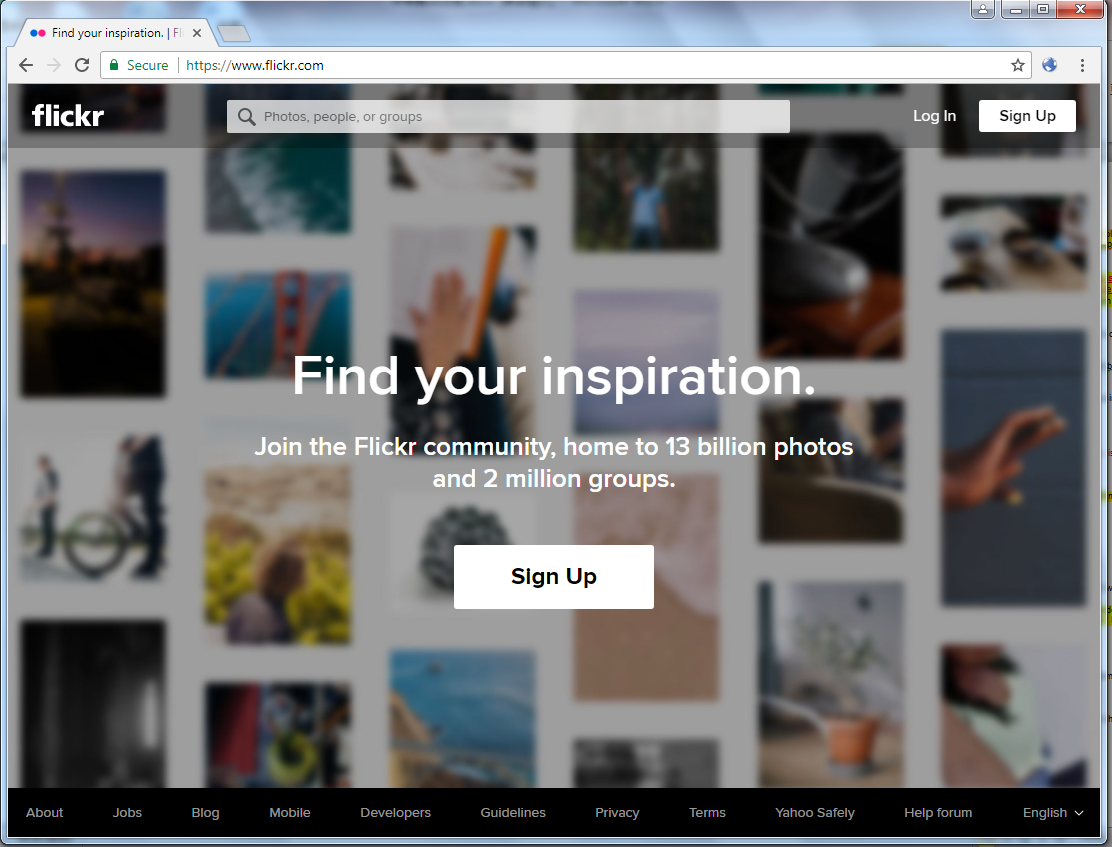Open the Help forum footer link
Image resolution: width=1112 pixels, height=847 pixels.
938,812
